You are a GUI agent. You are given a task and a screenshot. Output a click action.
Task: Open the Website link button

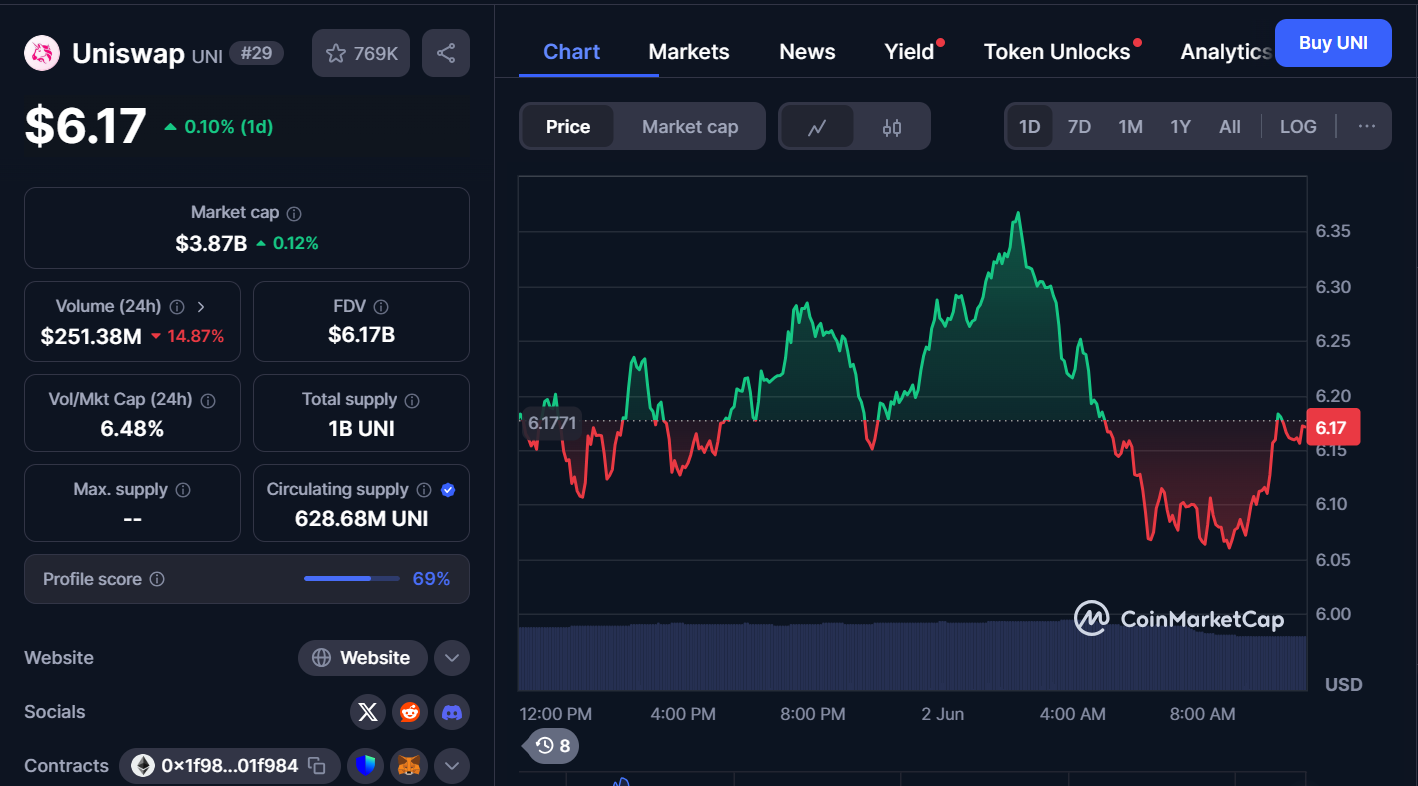pyautogui.click(x=362, y=658)
